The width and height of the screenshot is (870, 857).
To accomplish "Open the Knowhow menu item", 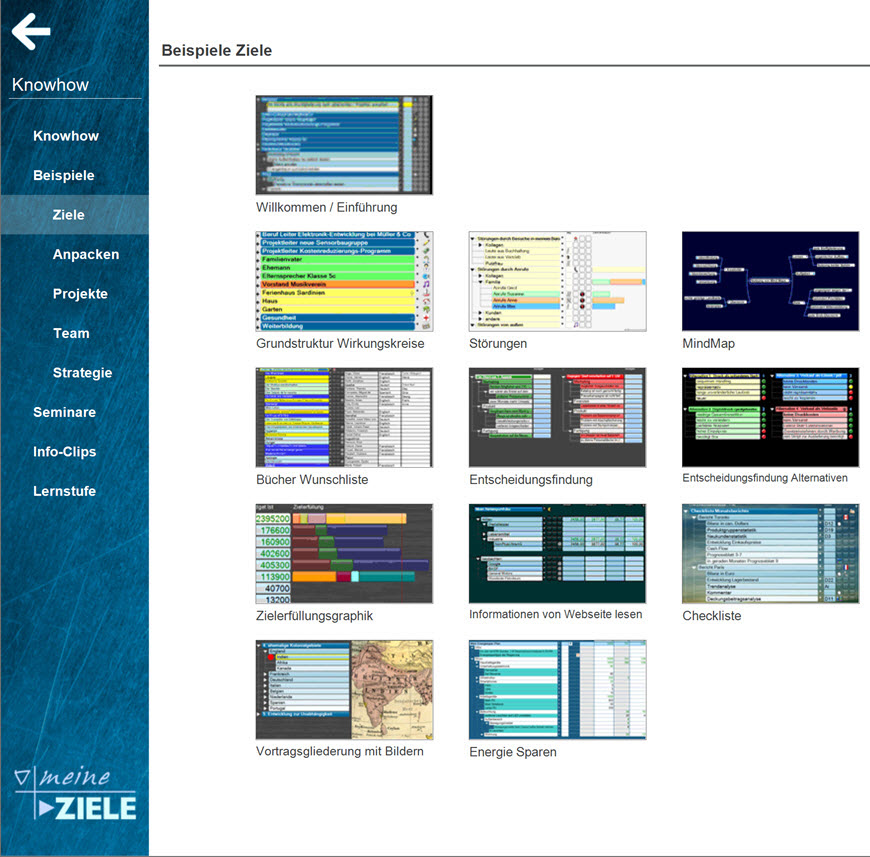I will pos(66,136).
